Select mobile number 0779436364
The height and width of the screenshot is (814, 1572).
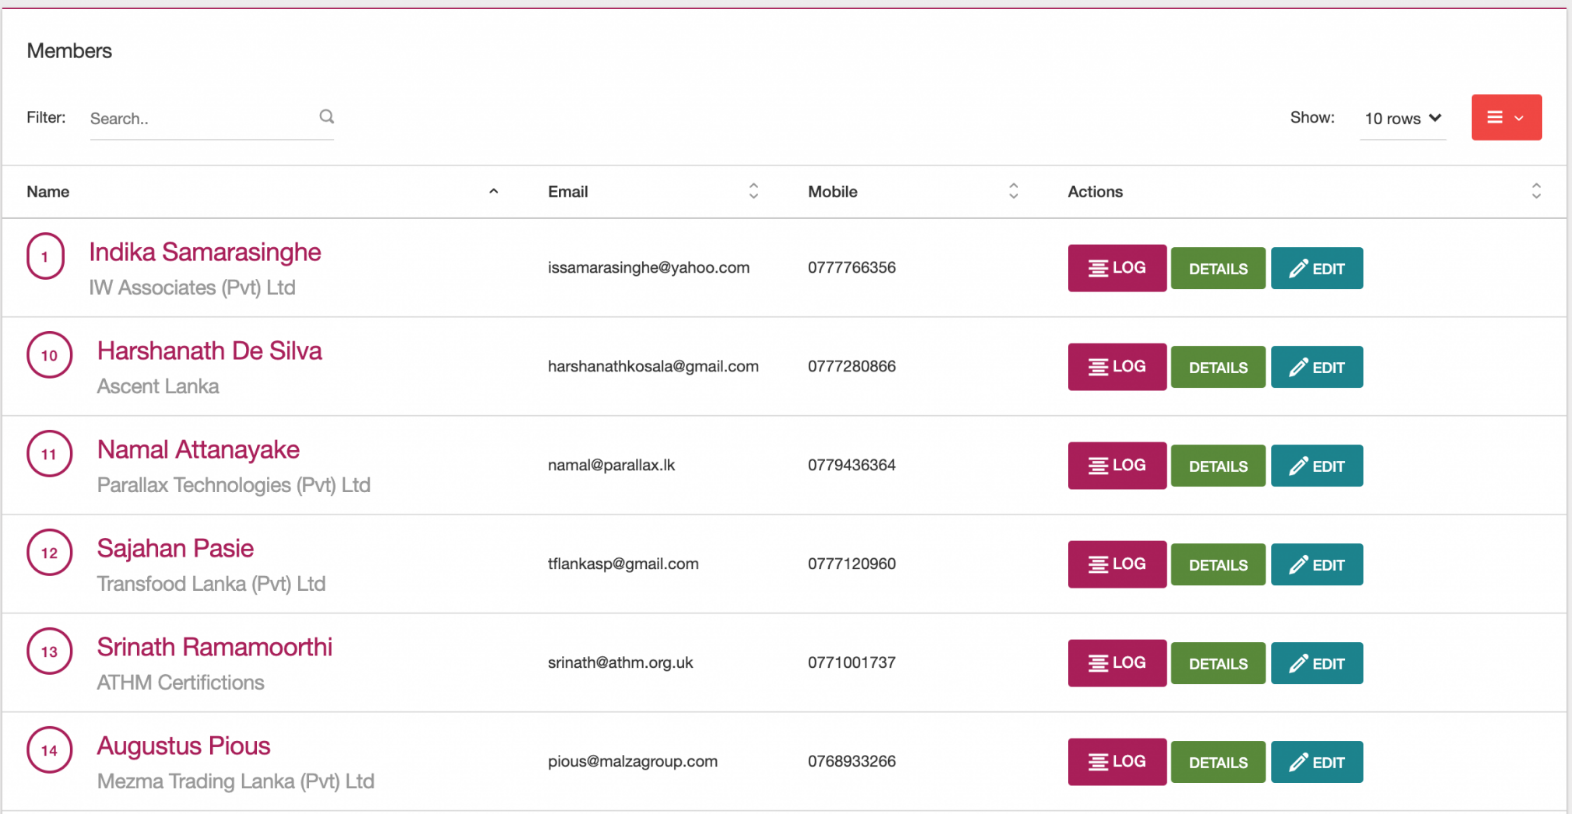pyautogui.click(x=852, y=465)
